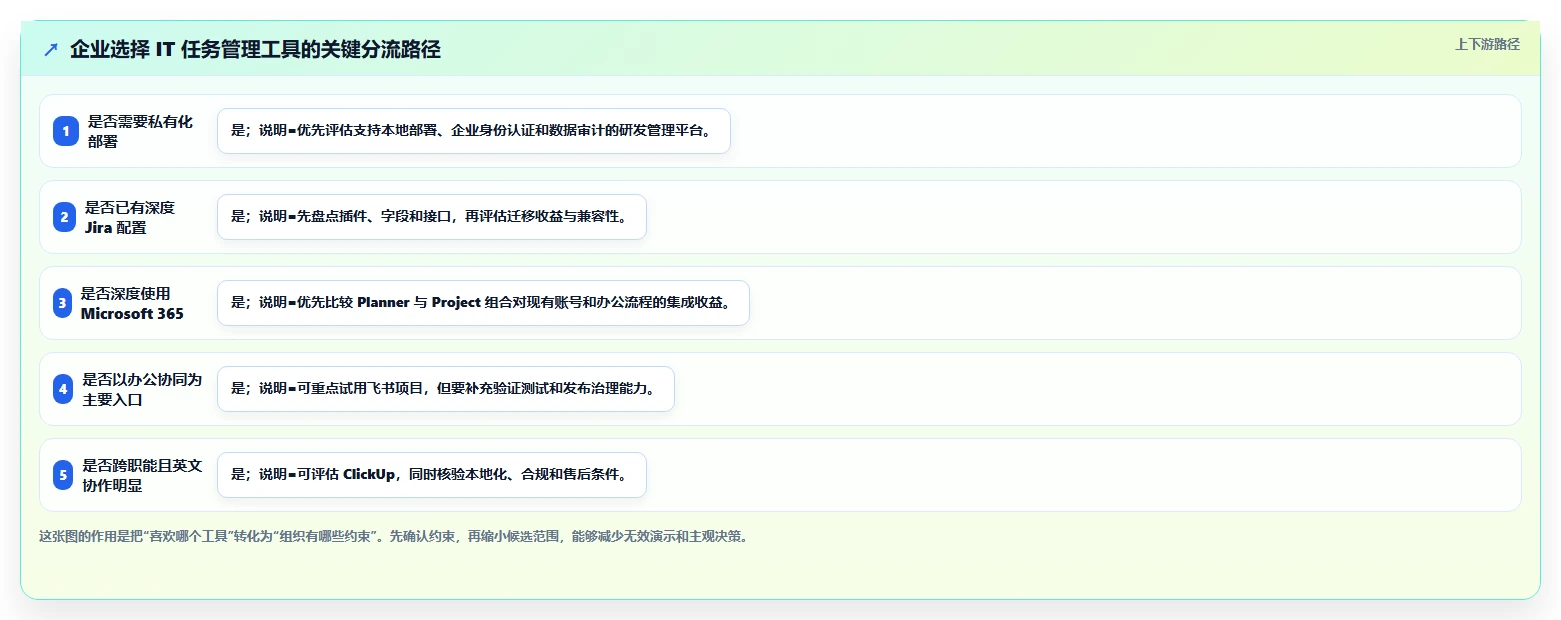Viewport: 1561px width, 620px height.
Task: Click the 是否跨职能且英文协作明显 label
Action: coord(142,475)
